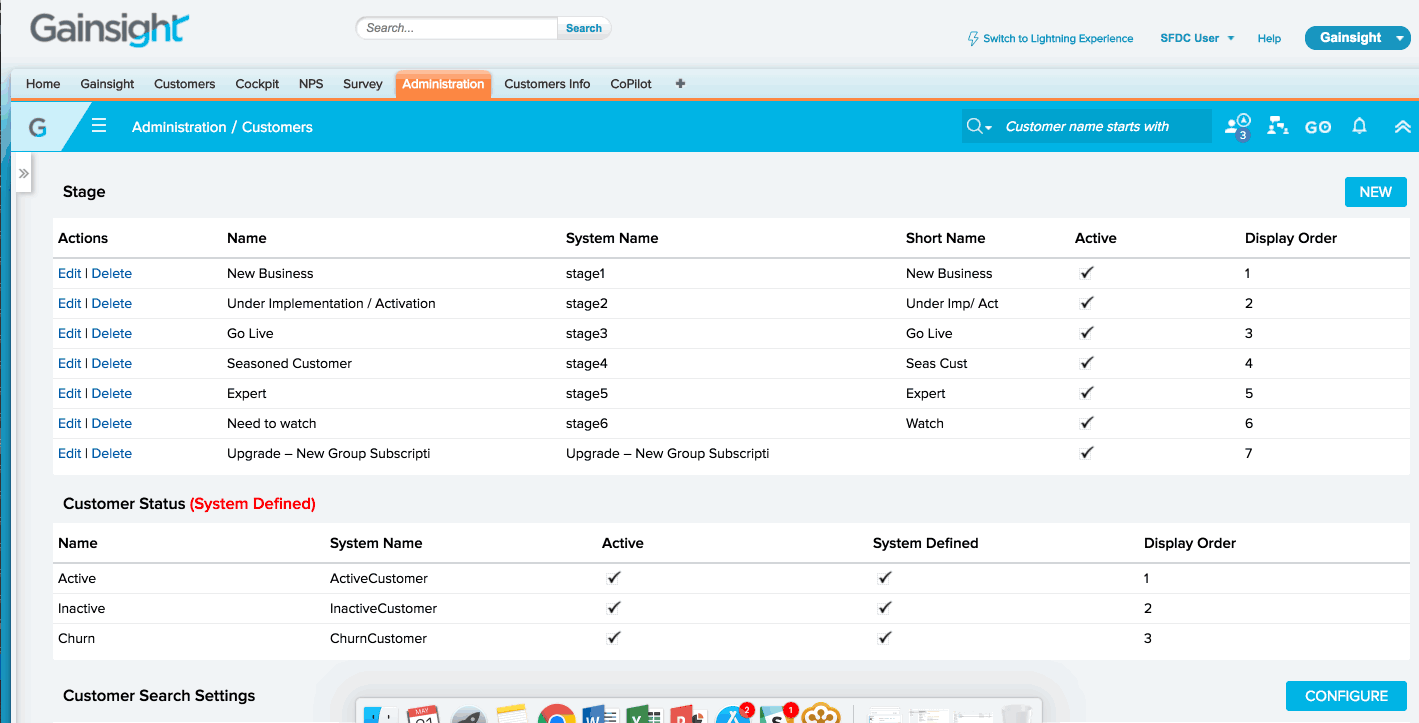Open Microsoft Word from the dock
Viewport: 1419px width, 723px height.
599,715
